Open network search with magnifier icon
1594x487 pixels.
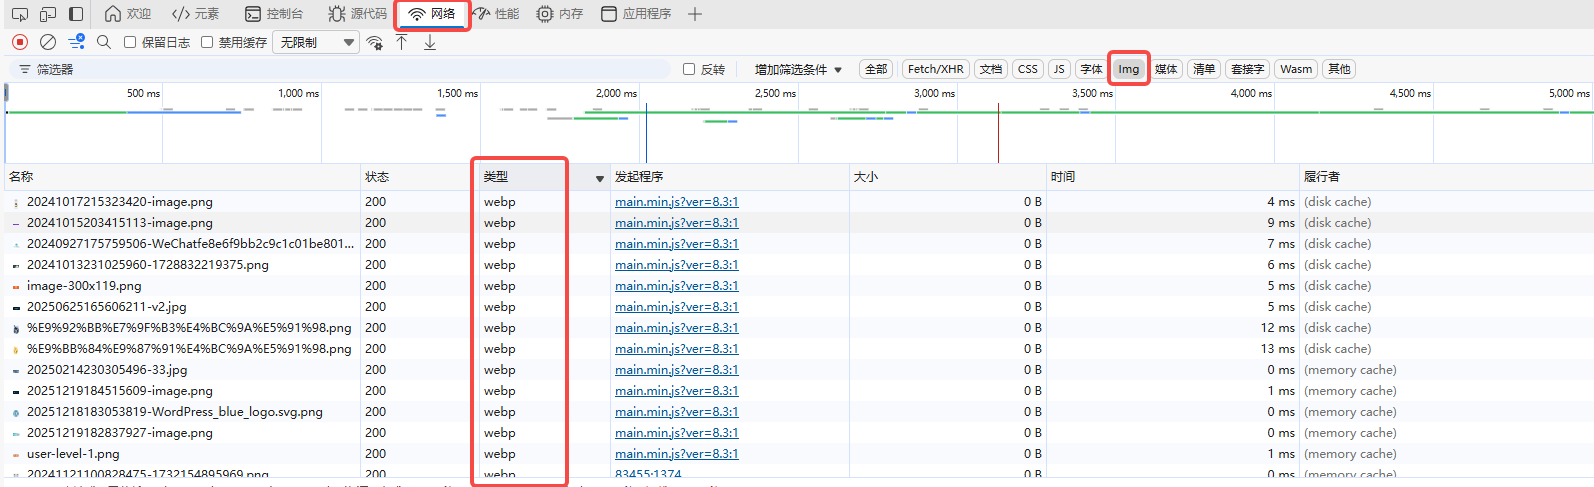point(104,42)
